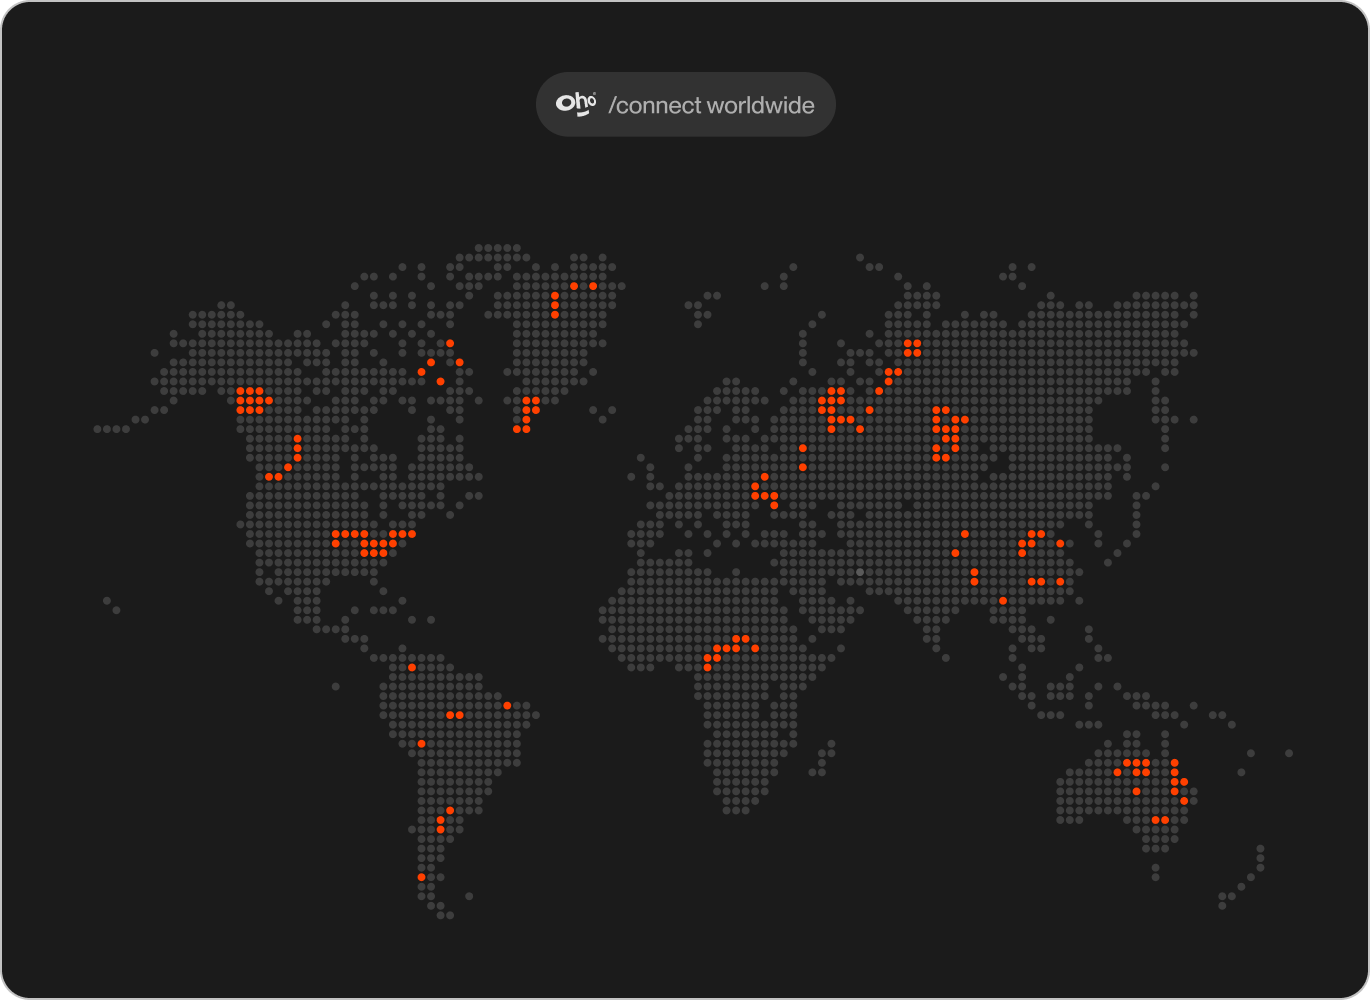Click the Oho logo icon

576,104
